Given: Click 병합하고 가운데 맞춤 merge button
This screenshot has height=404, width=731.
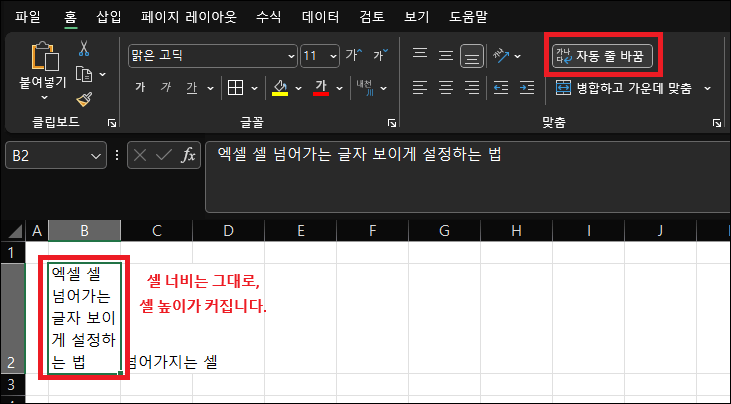Looking at the screenshot, I should point(623,88).
